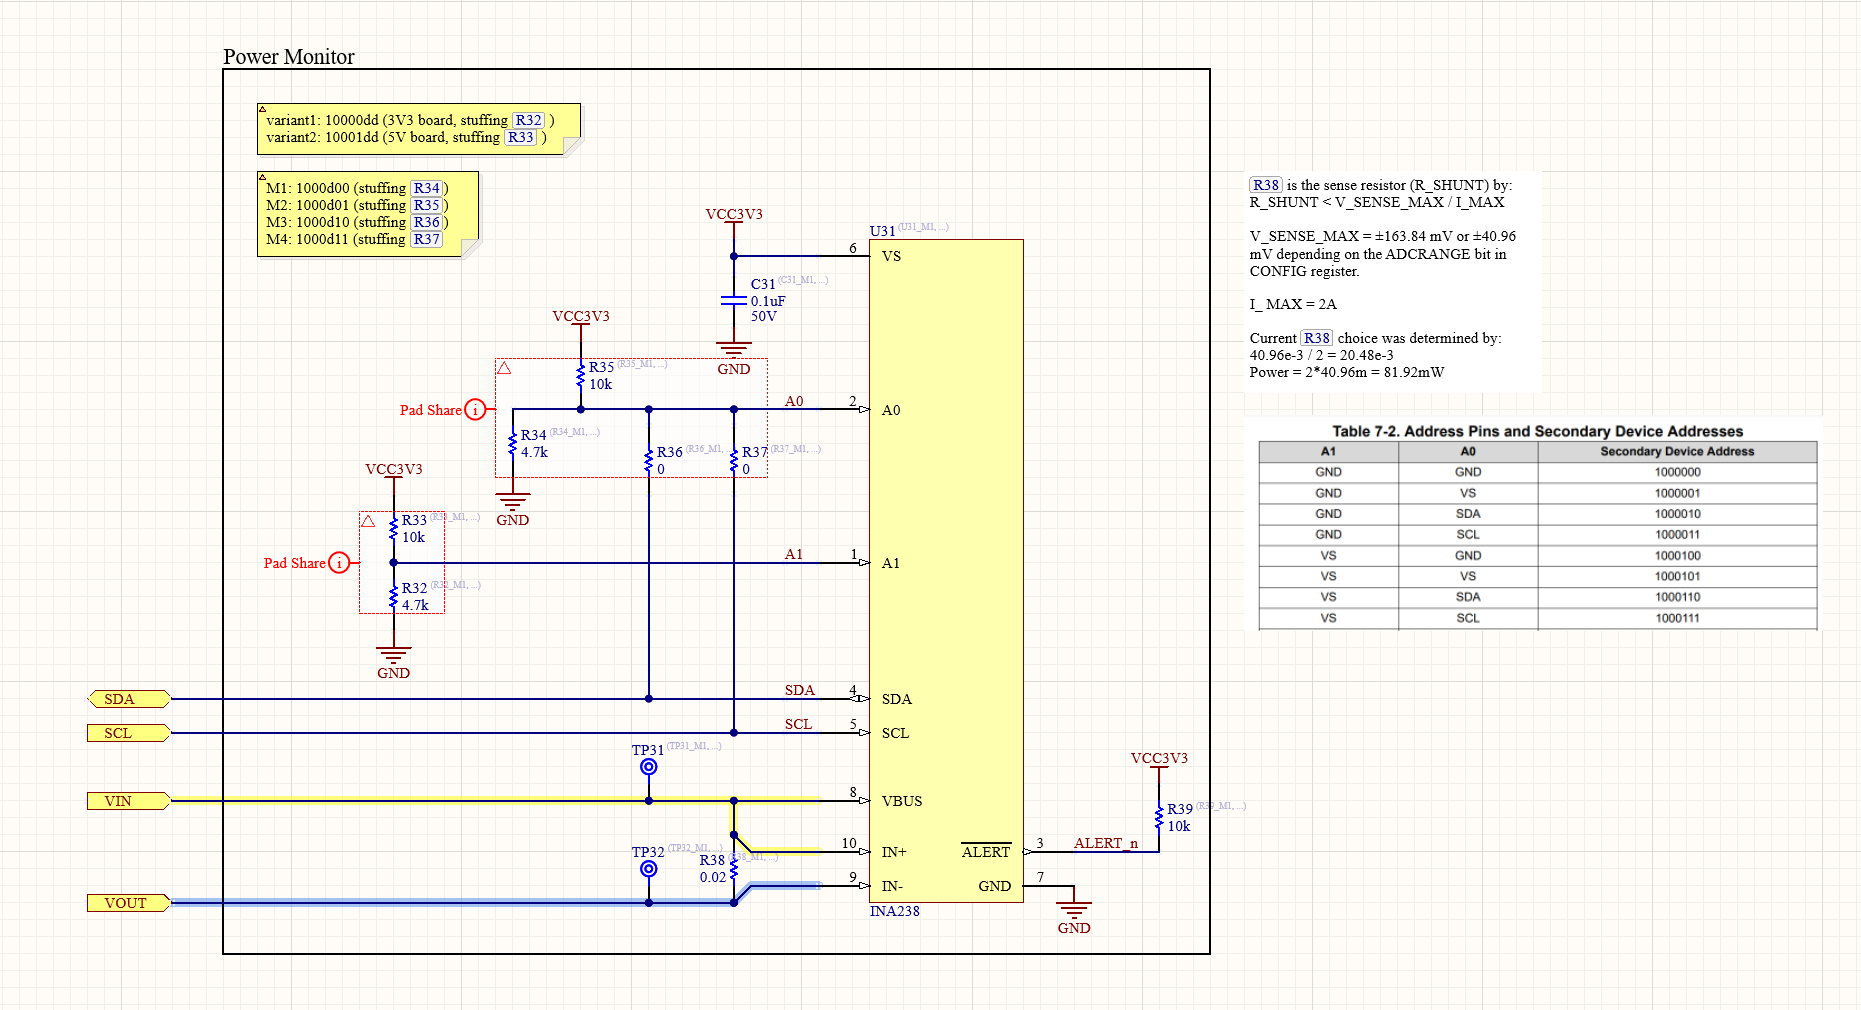This screenshot has height=1010, width=1861.
Task: Open R32 link in variant1 note
Action: [528, 120]
